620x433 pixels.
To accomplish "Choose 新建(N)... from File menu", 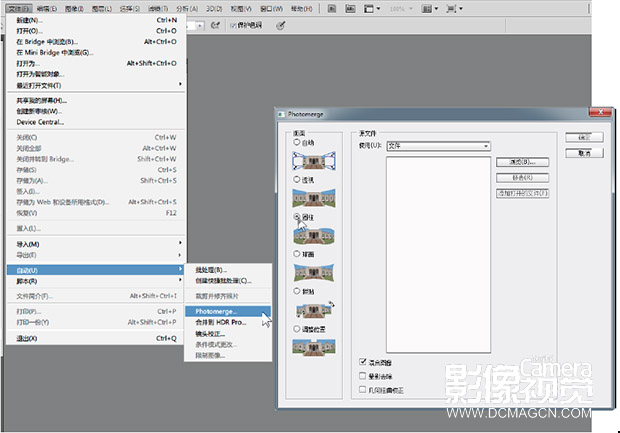I will coord(96,20).
